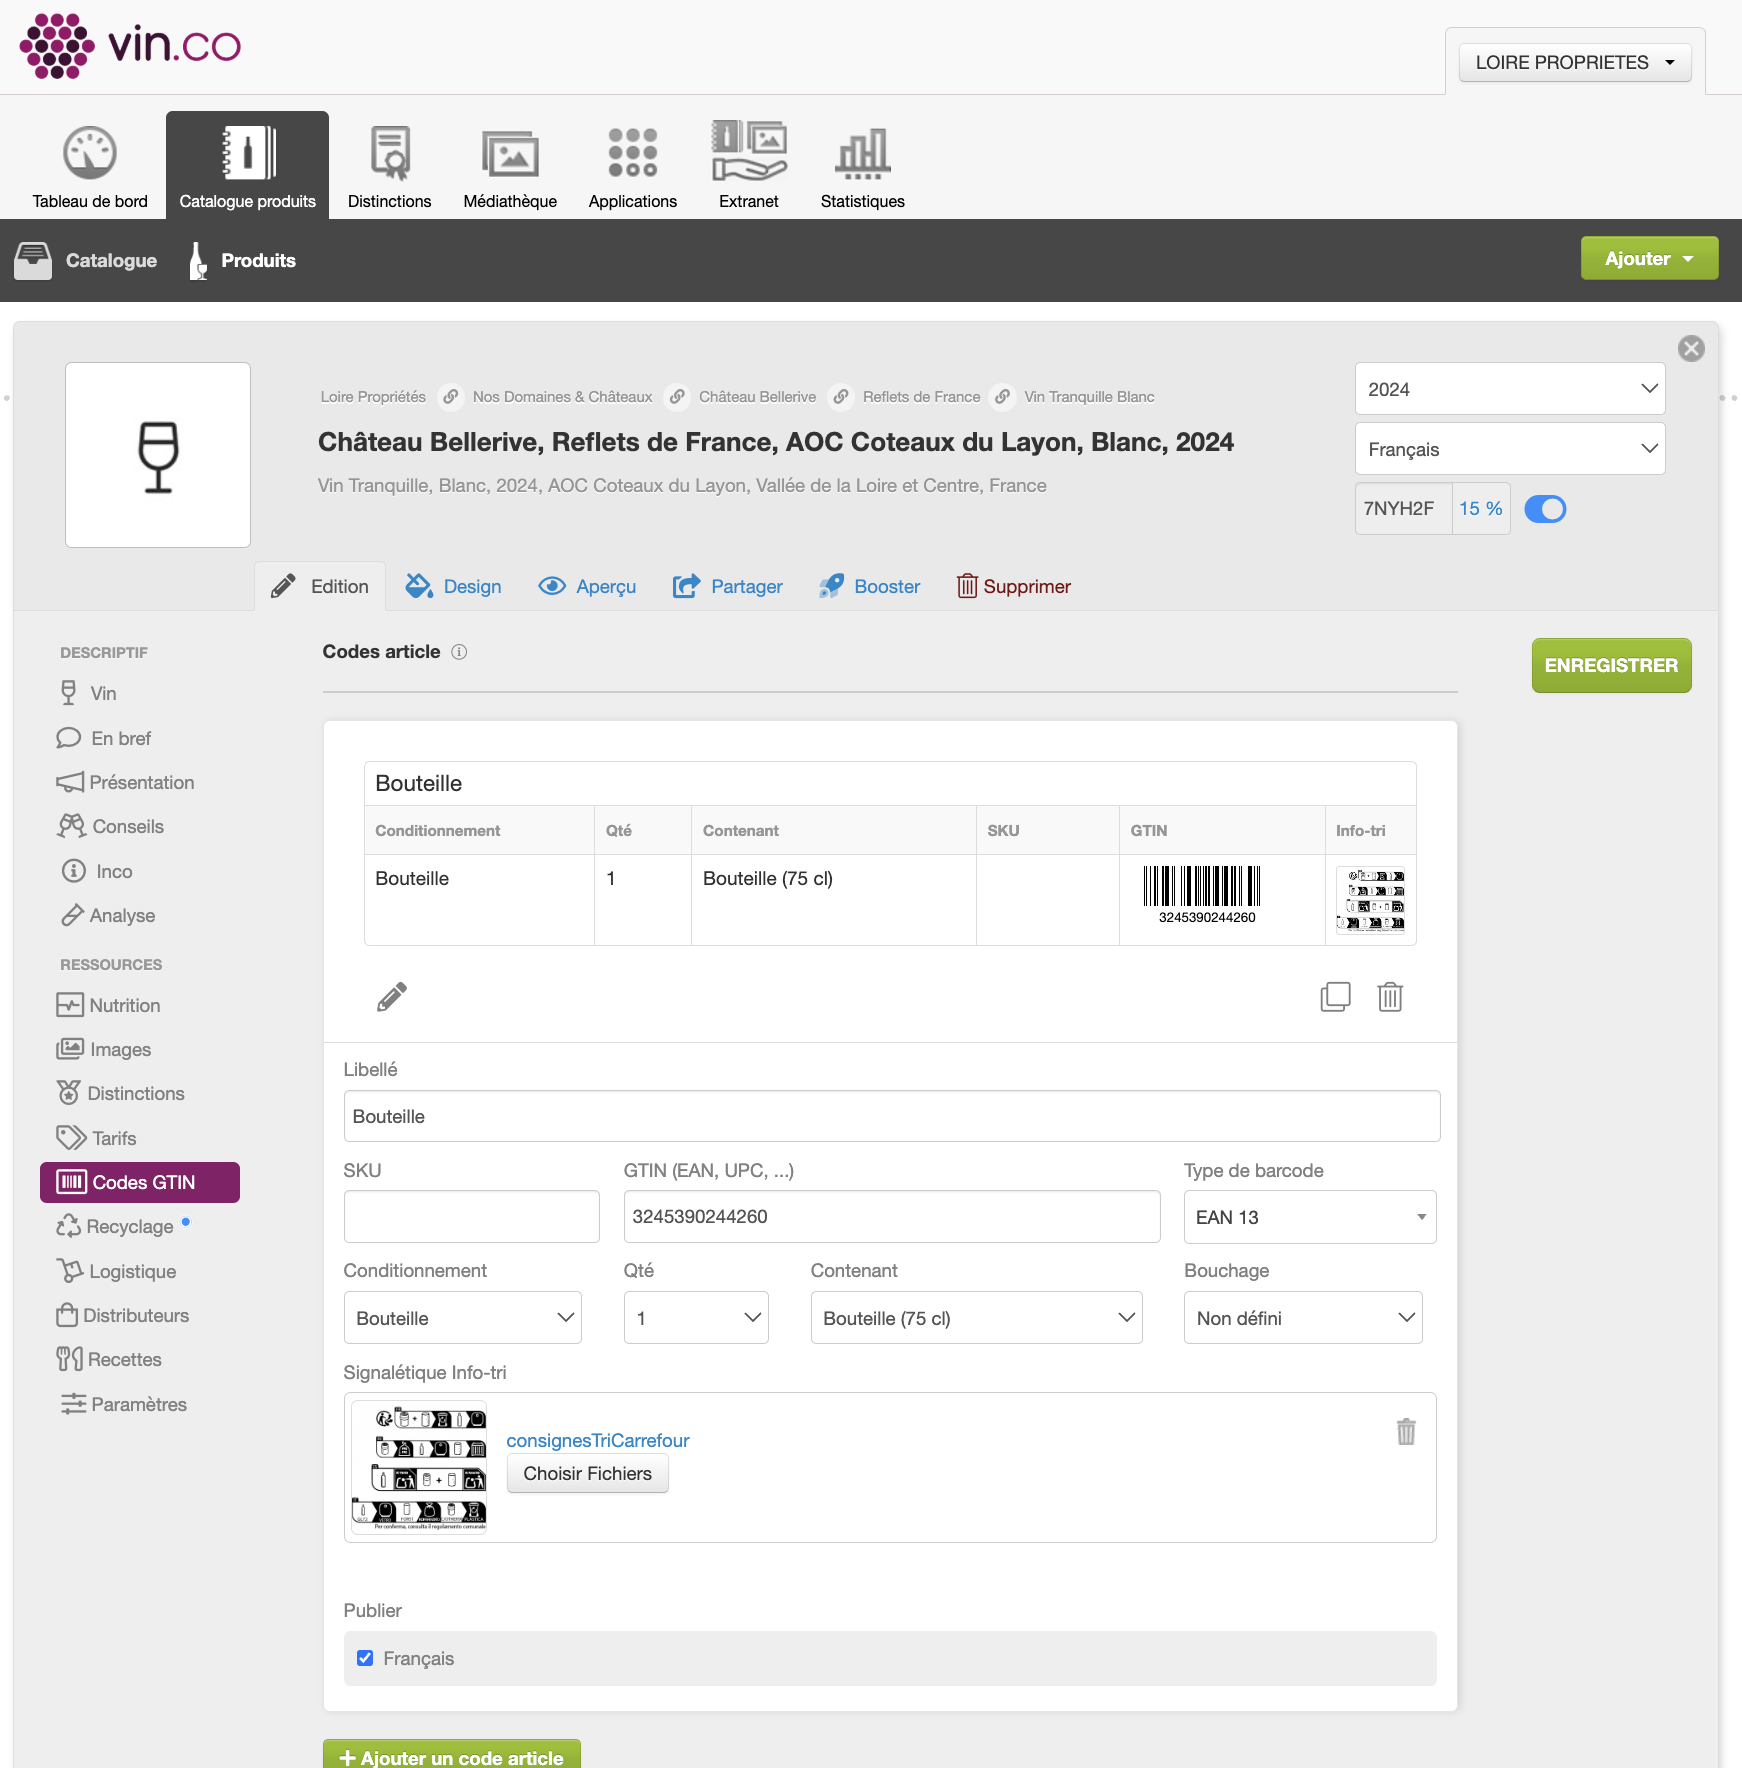Open Recyclage sidebar item
Screen dimensions: 1742x1768
[116, 1226]
